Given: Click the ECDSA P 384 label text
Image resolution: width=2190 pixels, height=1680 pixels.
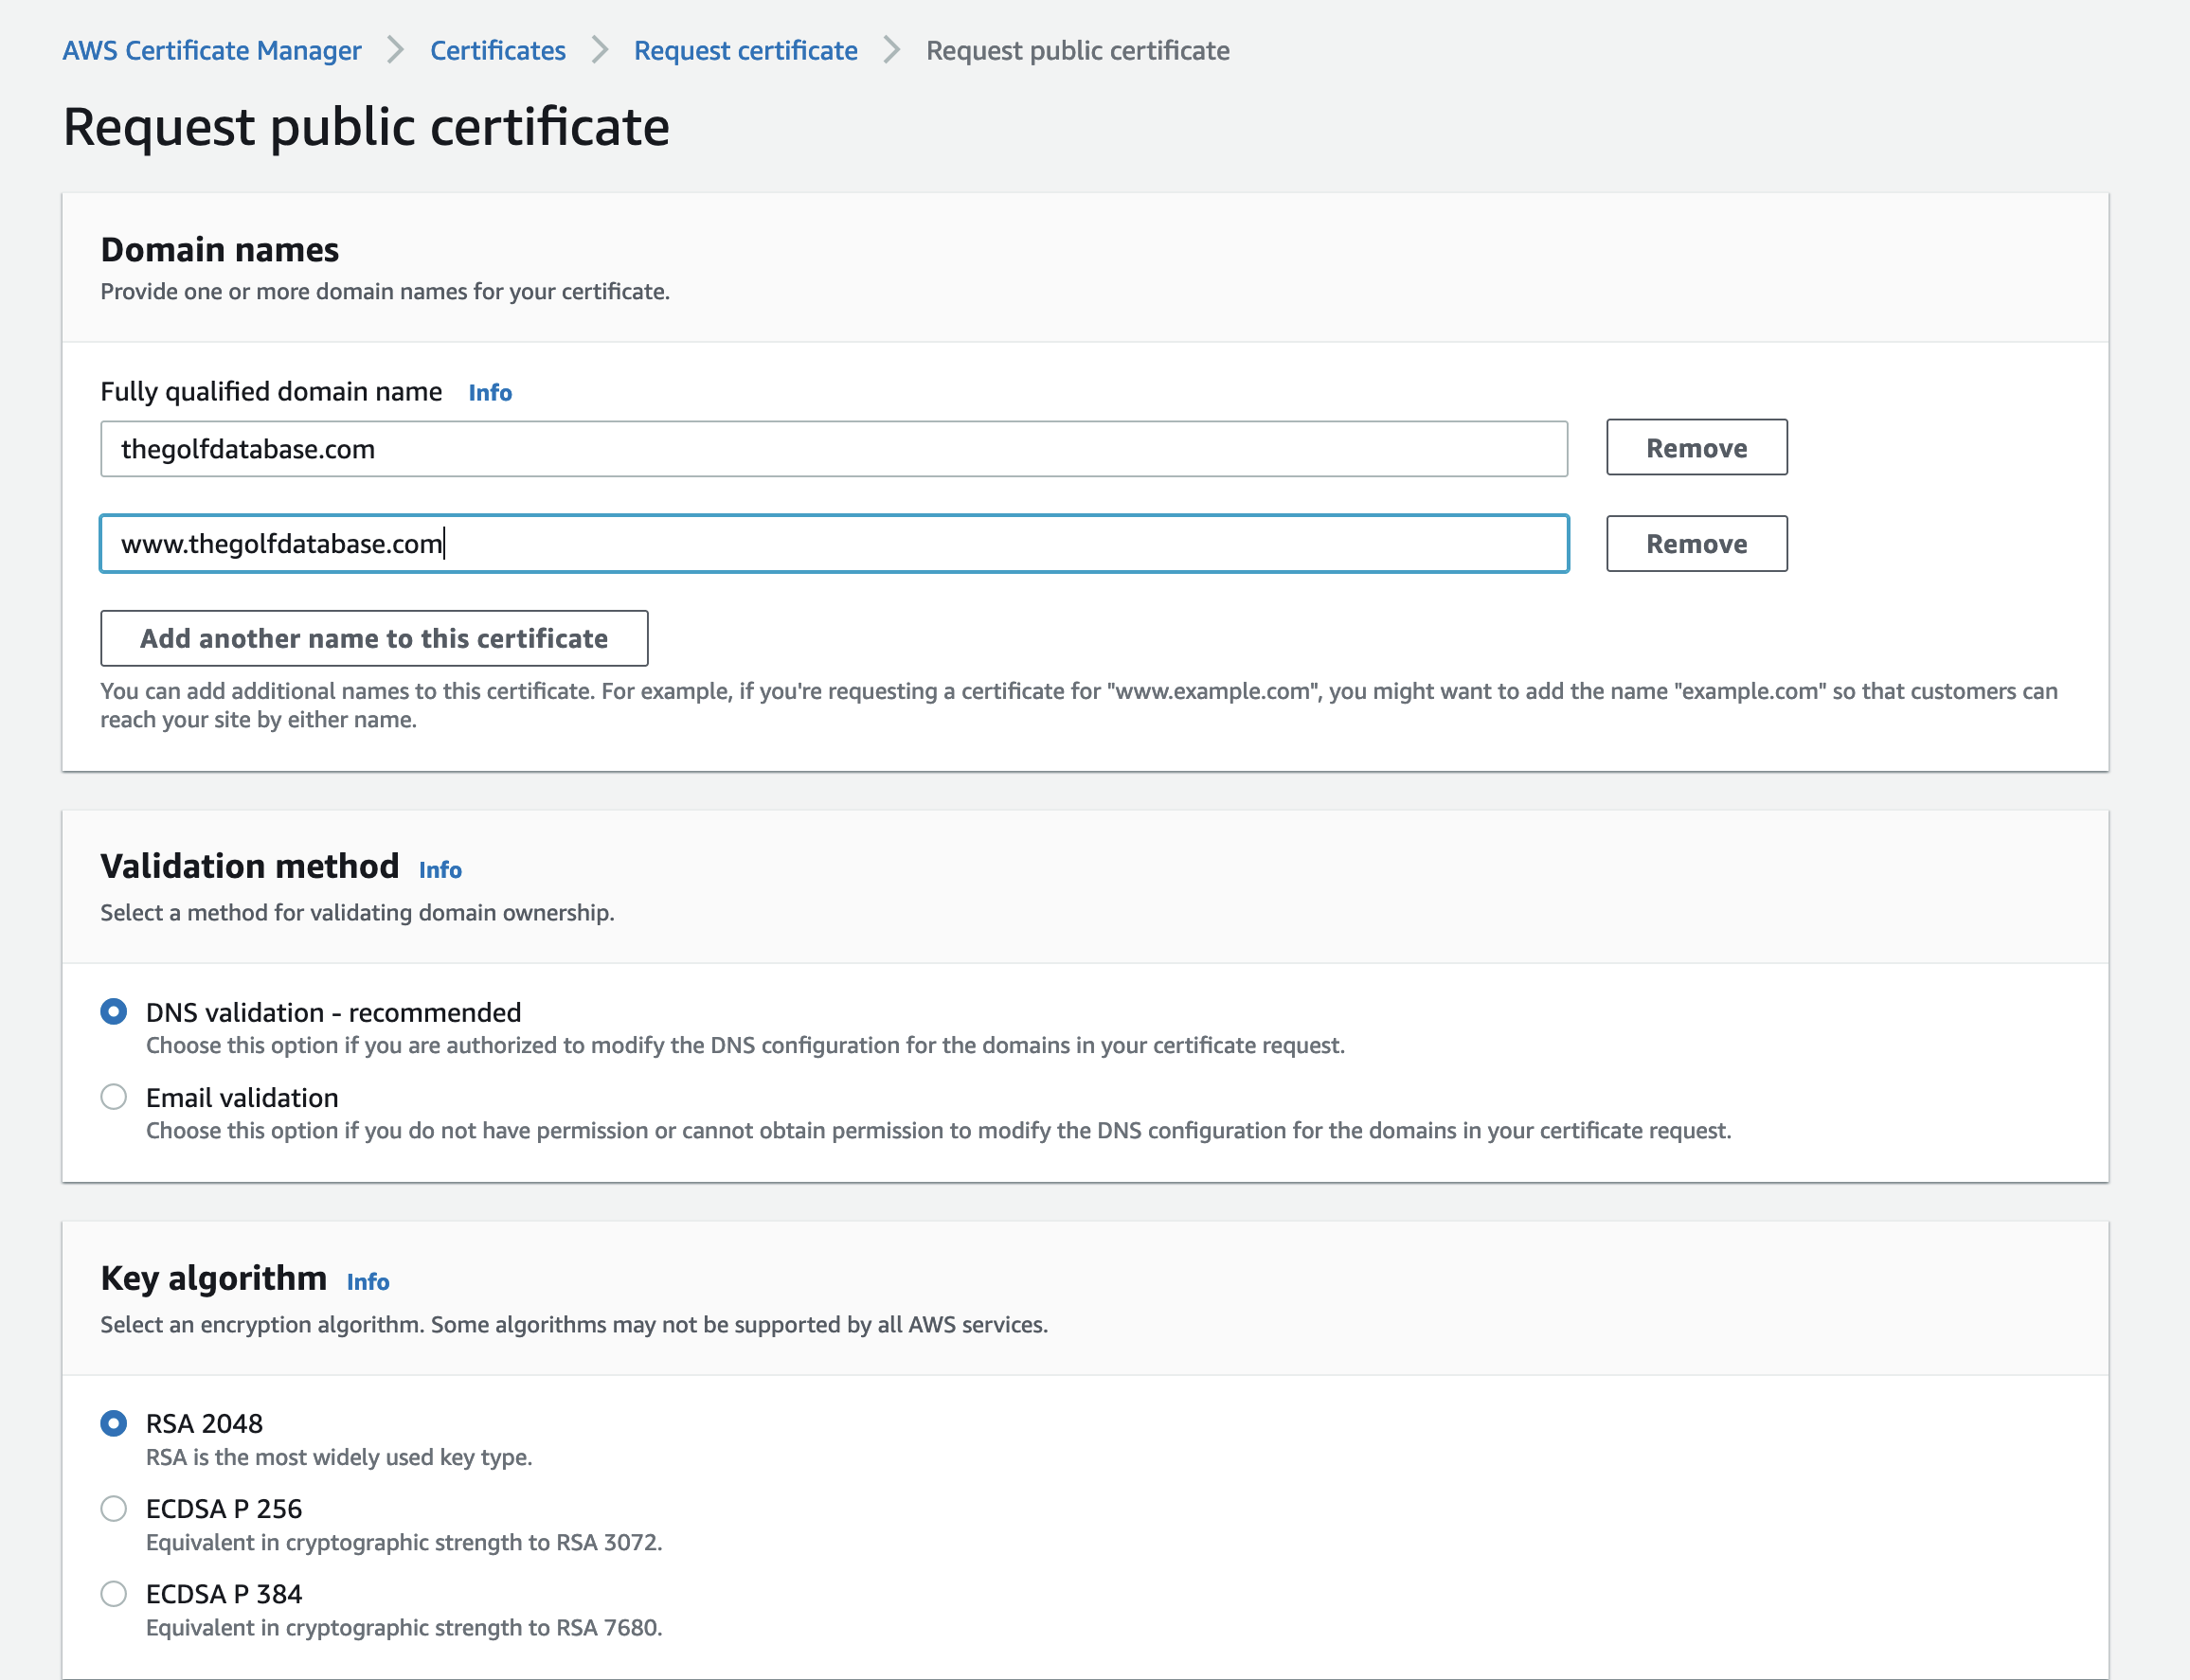Looking at the screenshot, I should [x=224, y=1593].
